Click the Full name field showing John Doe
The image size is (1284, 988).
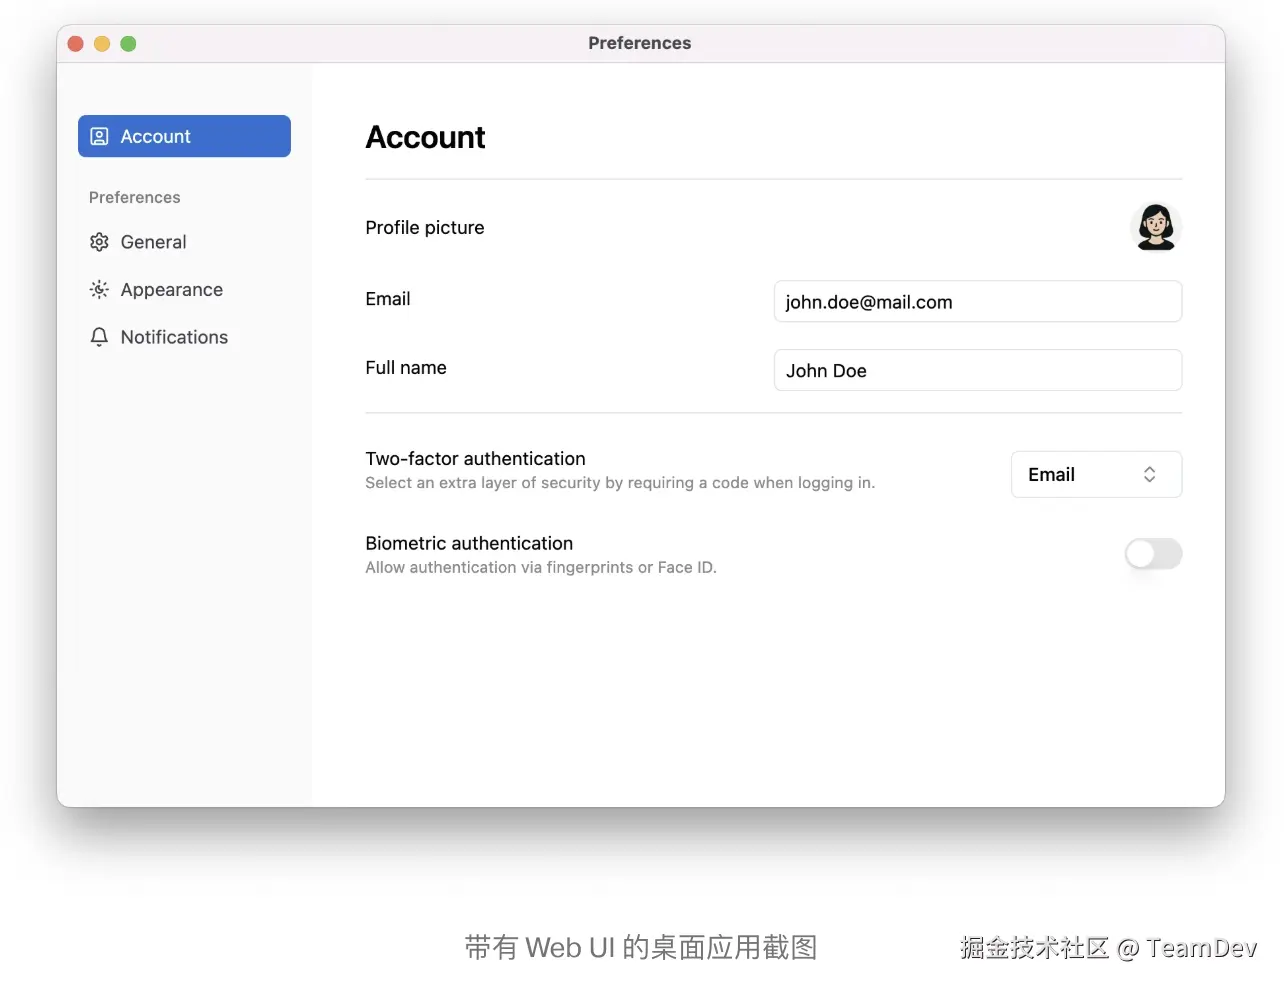pyautogui.click(x=977, y=370)
